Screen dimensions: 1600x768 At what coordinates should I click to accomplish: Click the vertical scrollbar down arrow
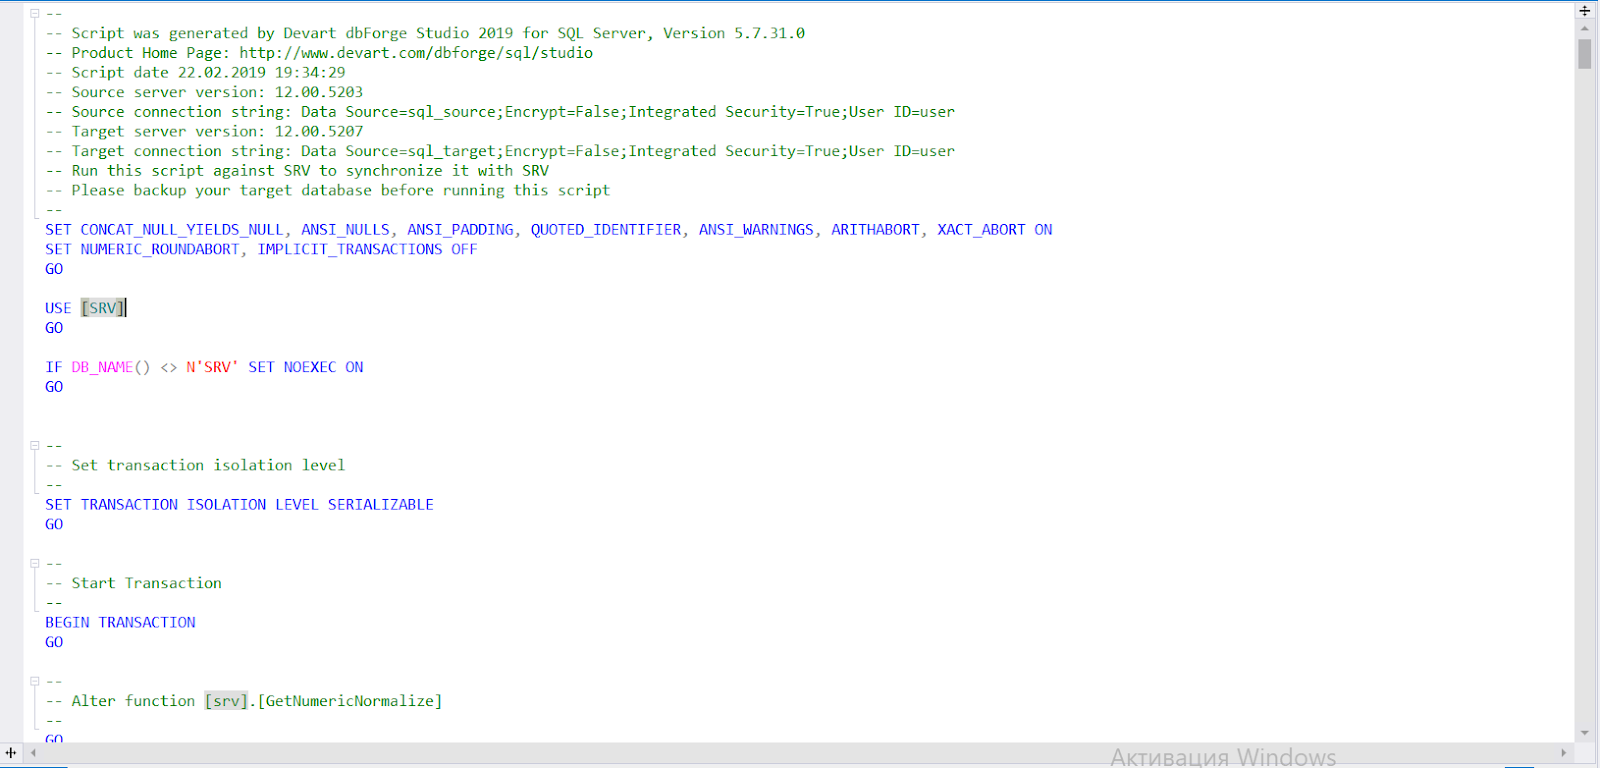pos(1585,733)
